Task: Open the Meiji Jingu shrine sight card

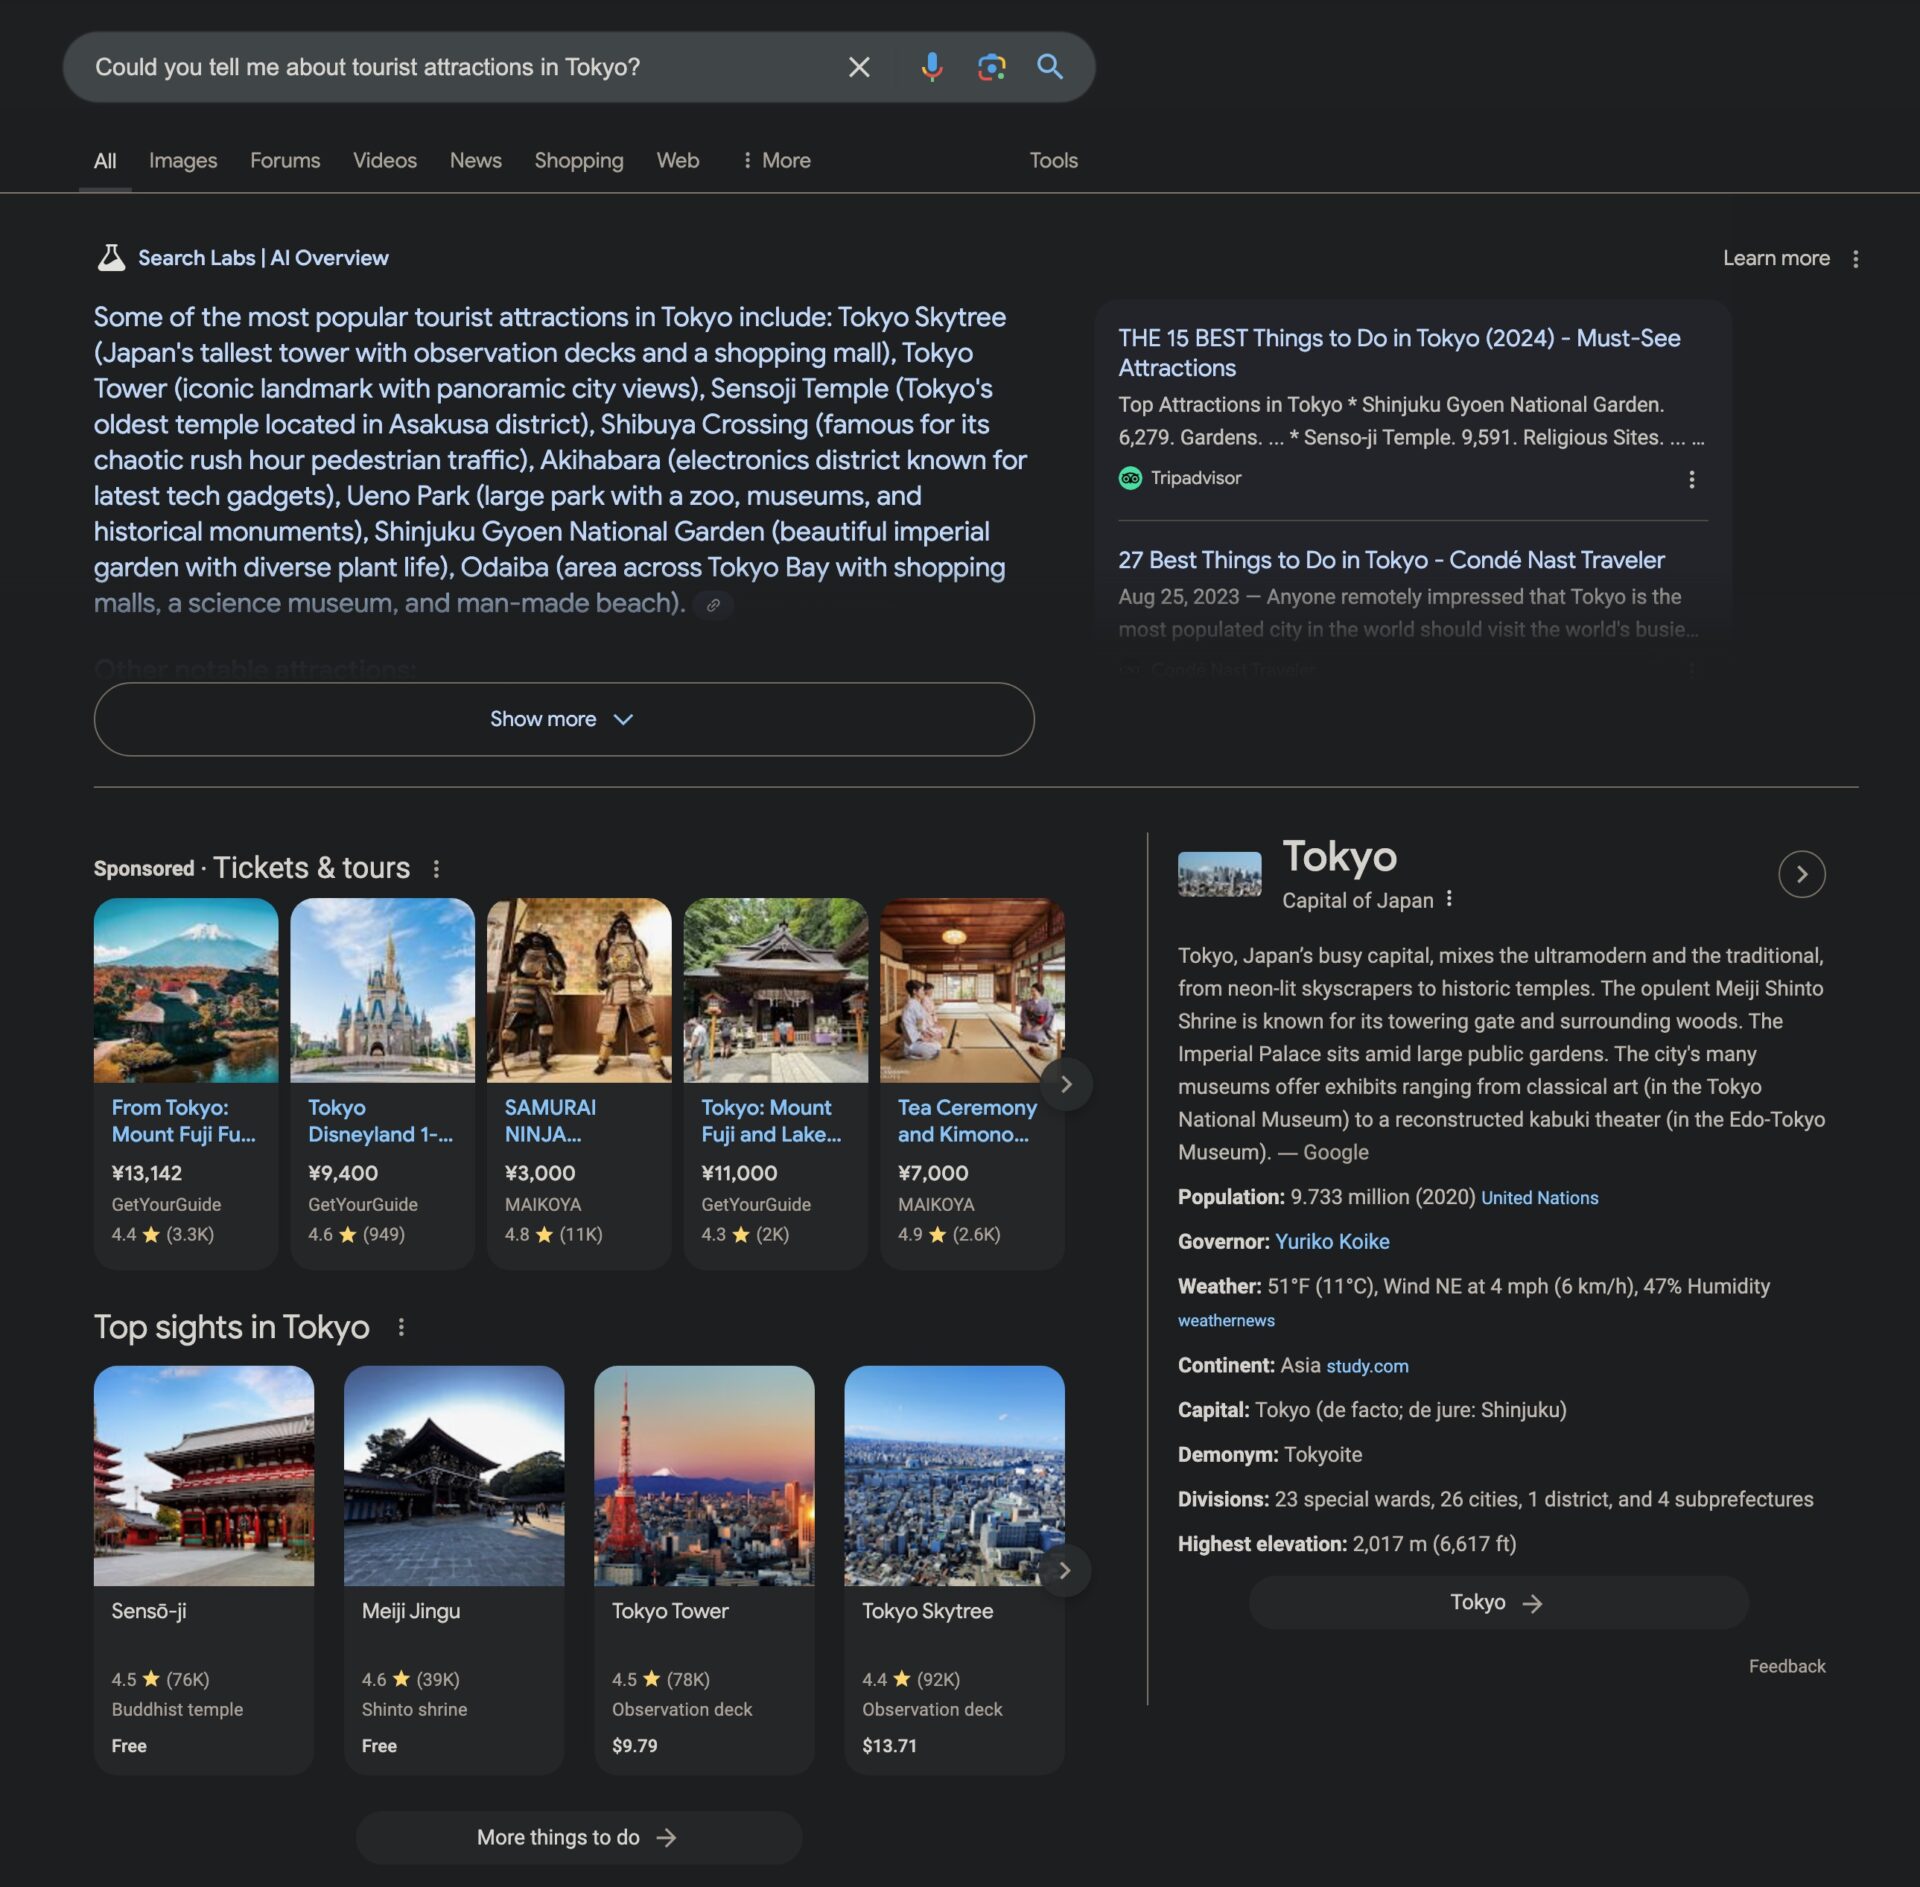Action: coord(454,1570)
